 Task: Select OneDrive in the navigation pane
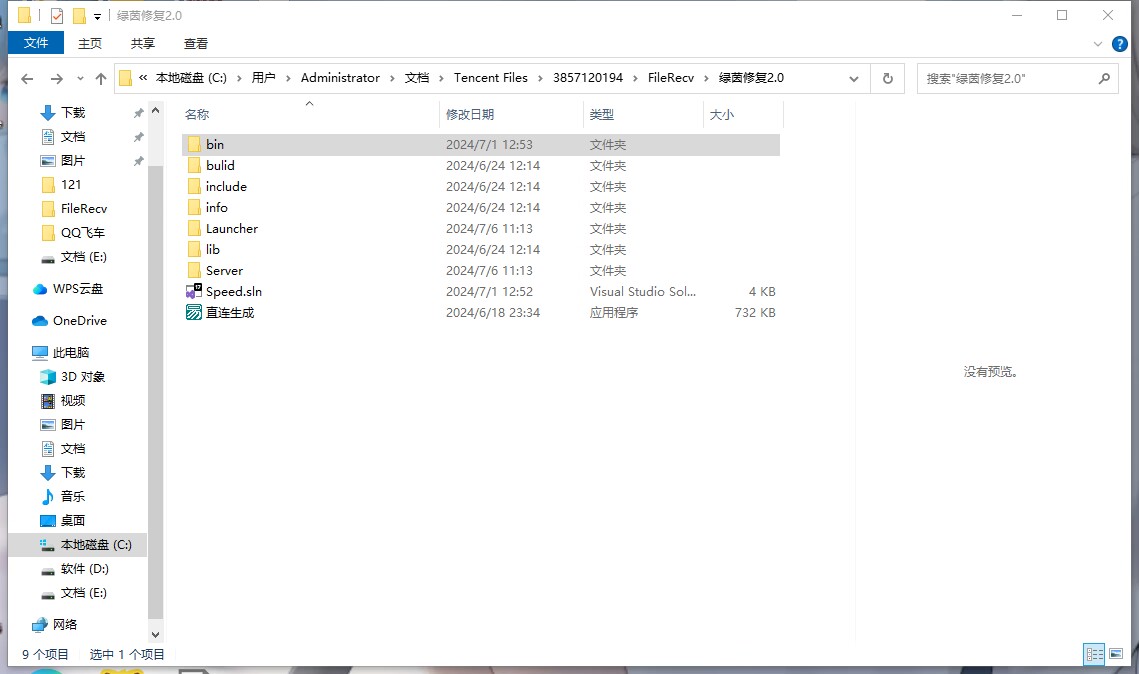(x=79, y=321)
